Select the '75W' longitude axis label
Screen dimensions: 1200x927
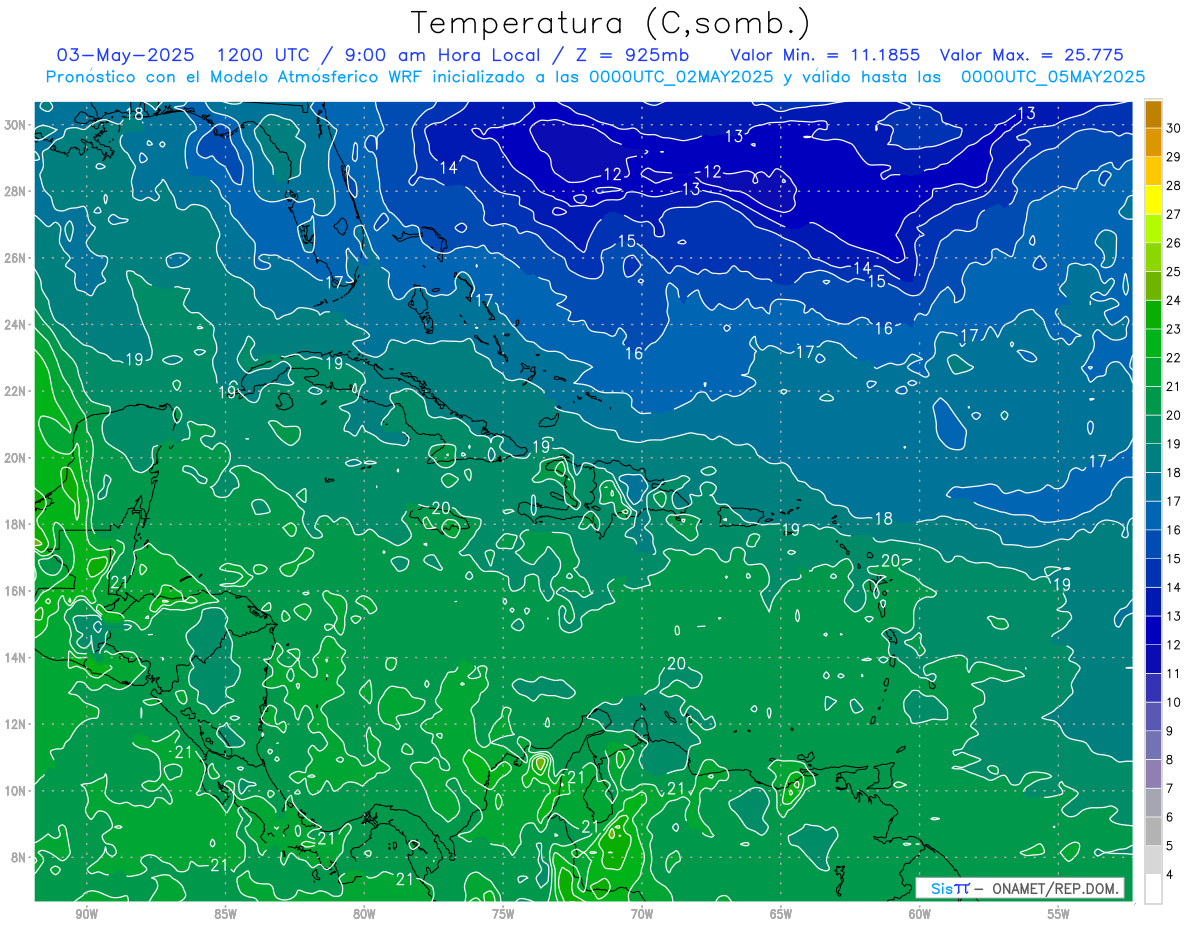(503, 914)
